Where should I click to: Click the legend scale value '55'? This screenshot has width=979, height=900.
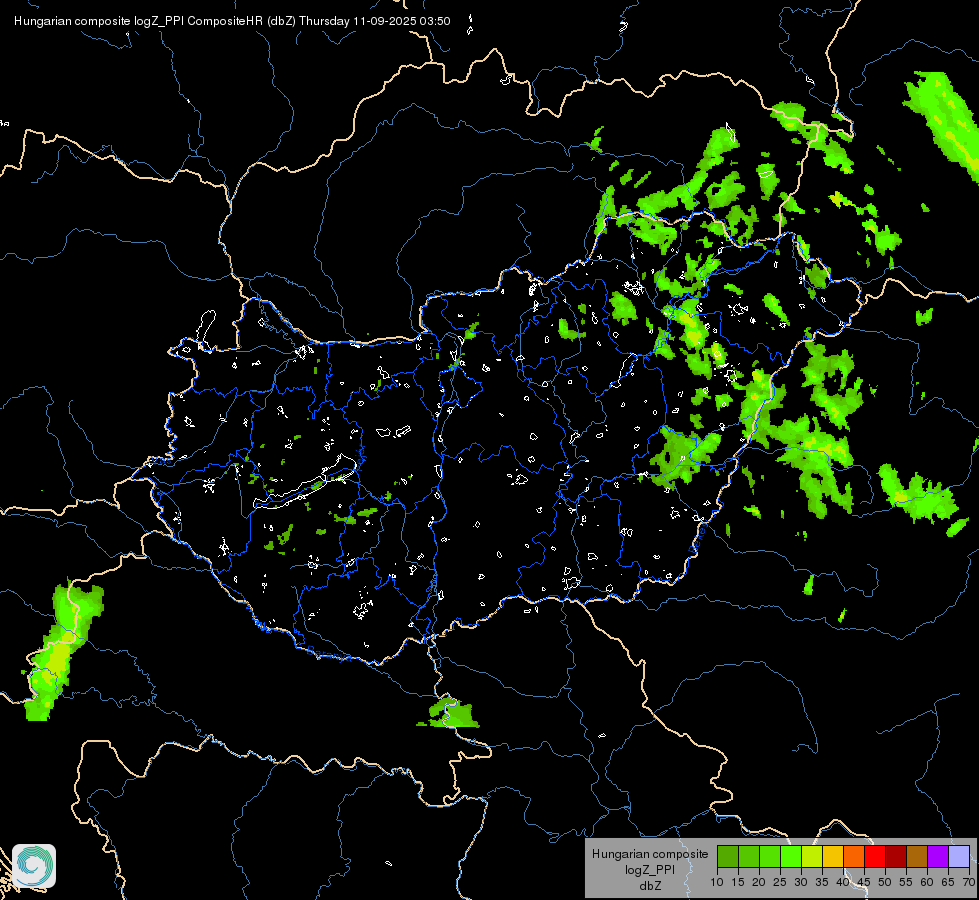906,882
